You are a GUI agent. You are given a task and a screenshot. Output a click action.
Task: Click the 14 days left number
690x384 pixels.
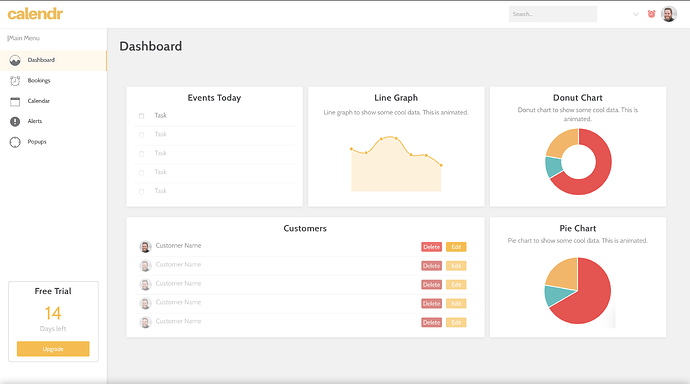53,313
